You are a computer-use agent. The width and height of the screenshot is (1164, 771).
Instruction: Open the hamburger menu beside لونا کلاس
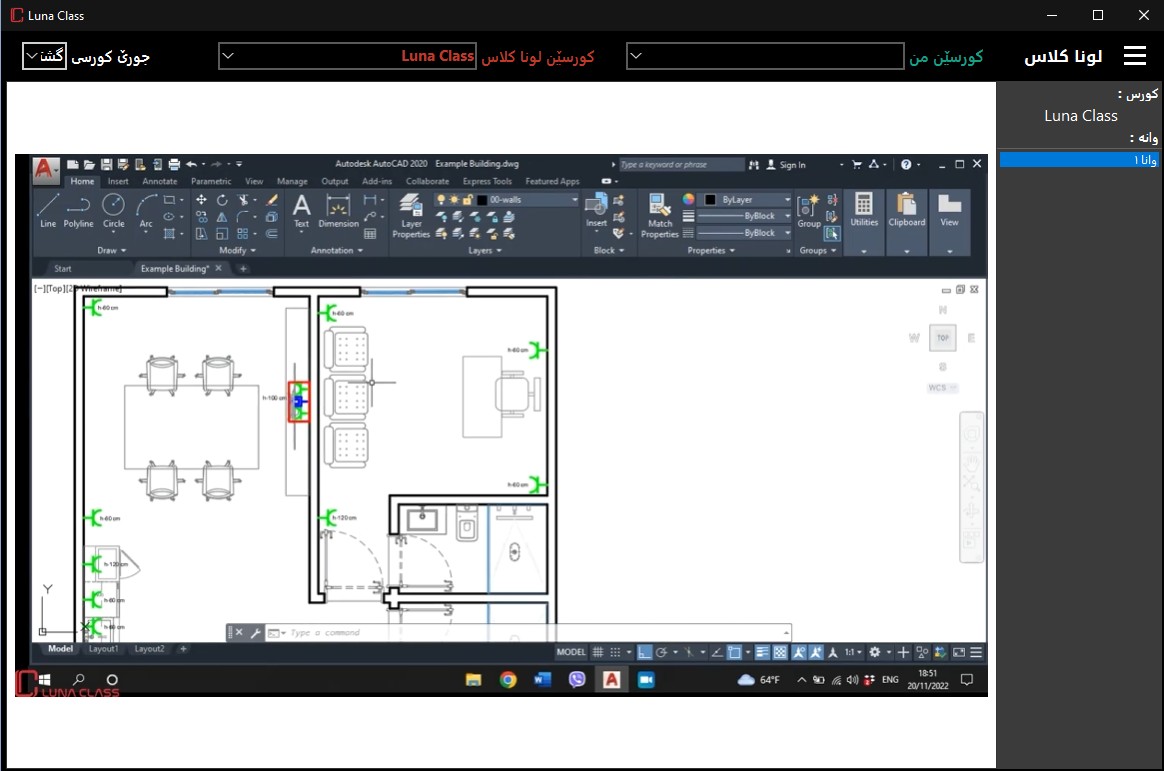tap(1135, 56)
